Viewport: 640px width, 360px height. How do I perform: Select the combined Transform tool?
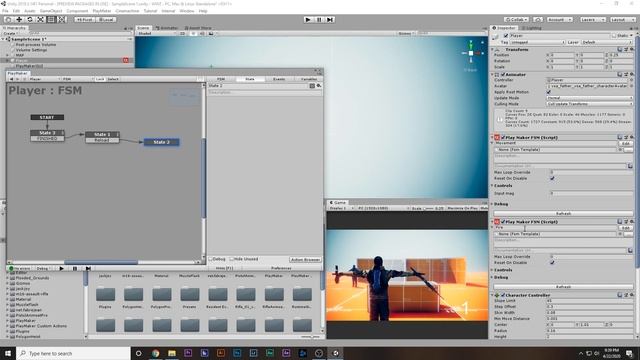tap(61, 20)
